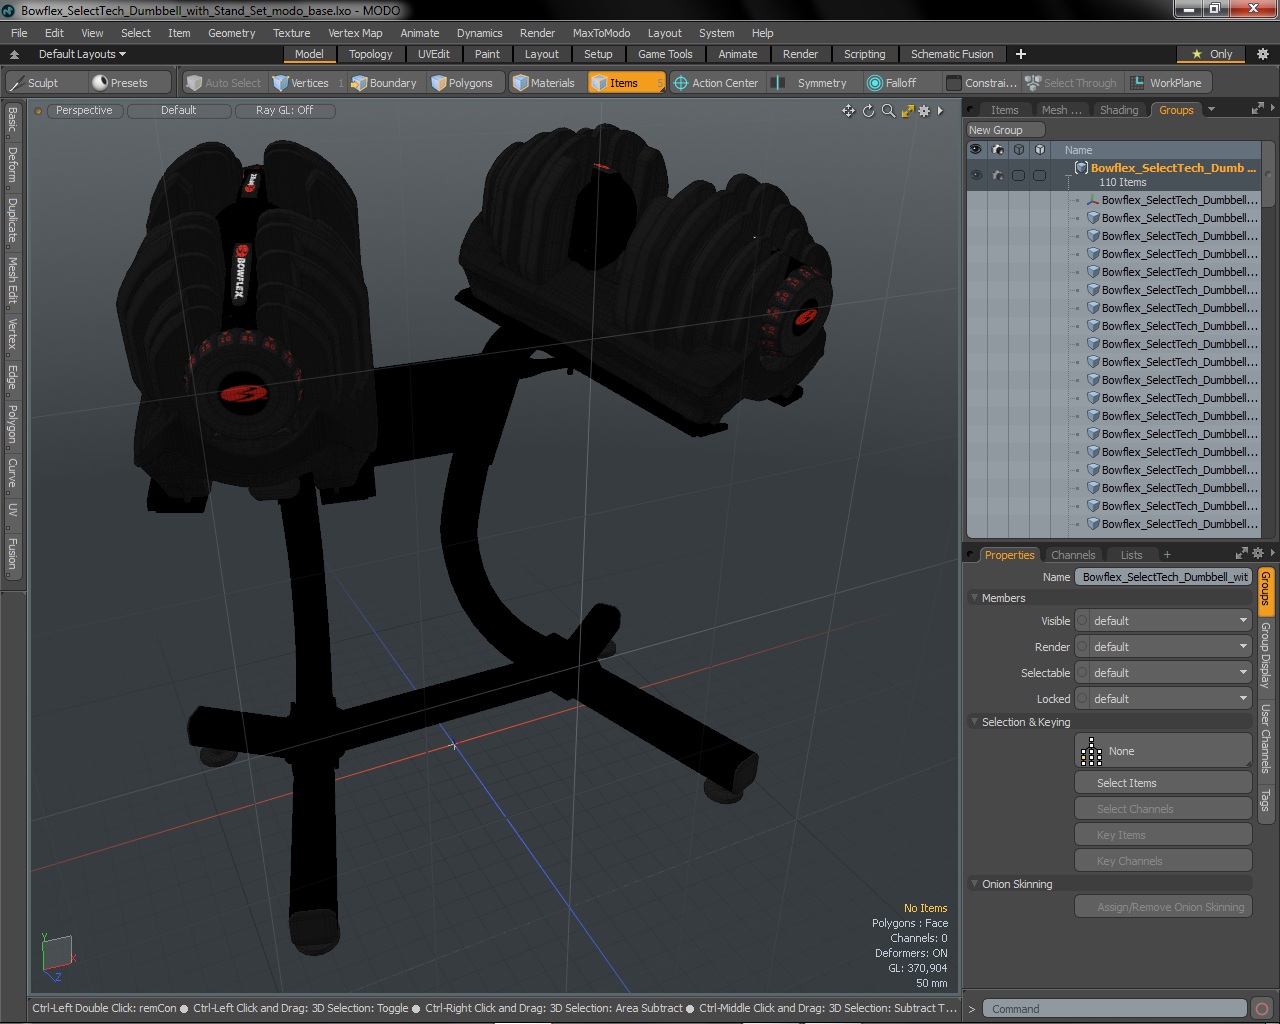The height and width of the screenshot is (1024, 1280).
Task: Open the Constraints toolbar button
Action: [982, 83]
